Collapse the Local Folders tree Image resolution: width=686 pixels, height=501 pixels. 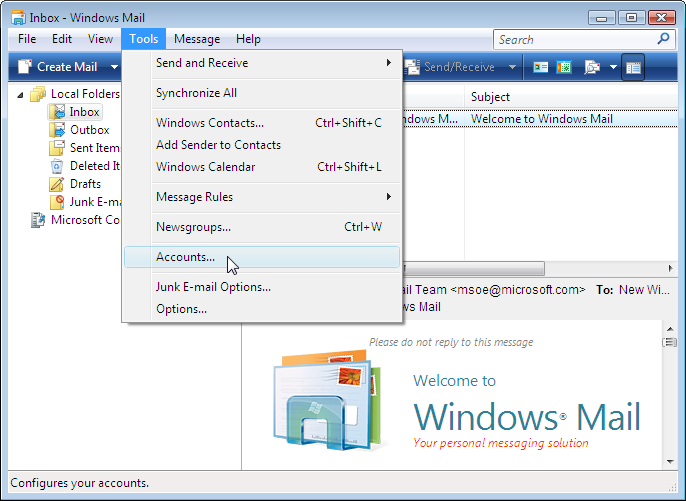point(22,94)
